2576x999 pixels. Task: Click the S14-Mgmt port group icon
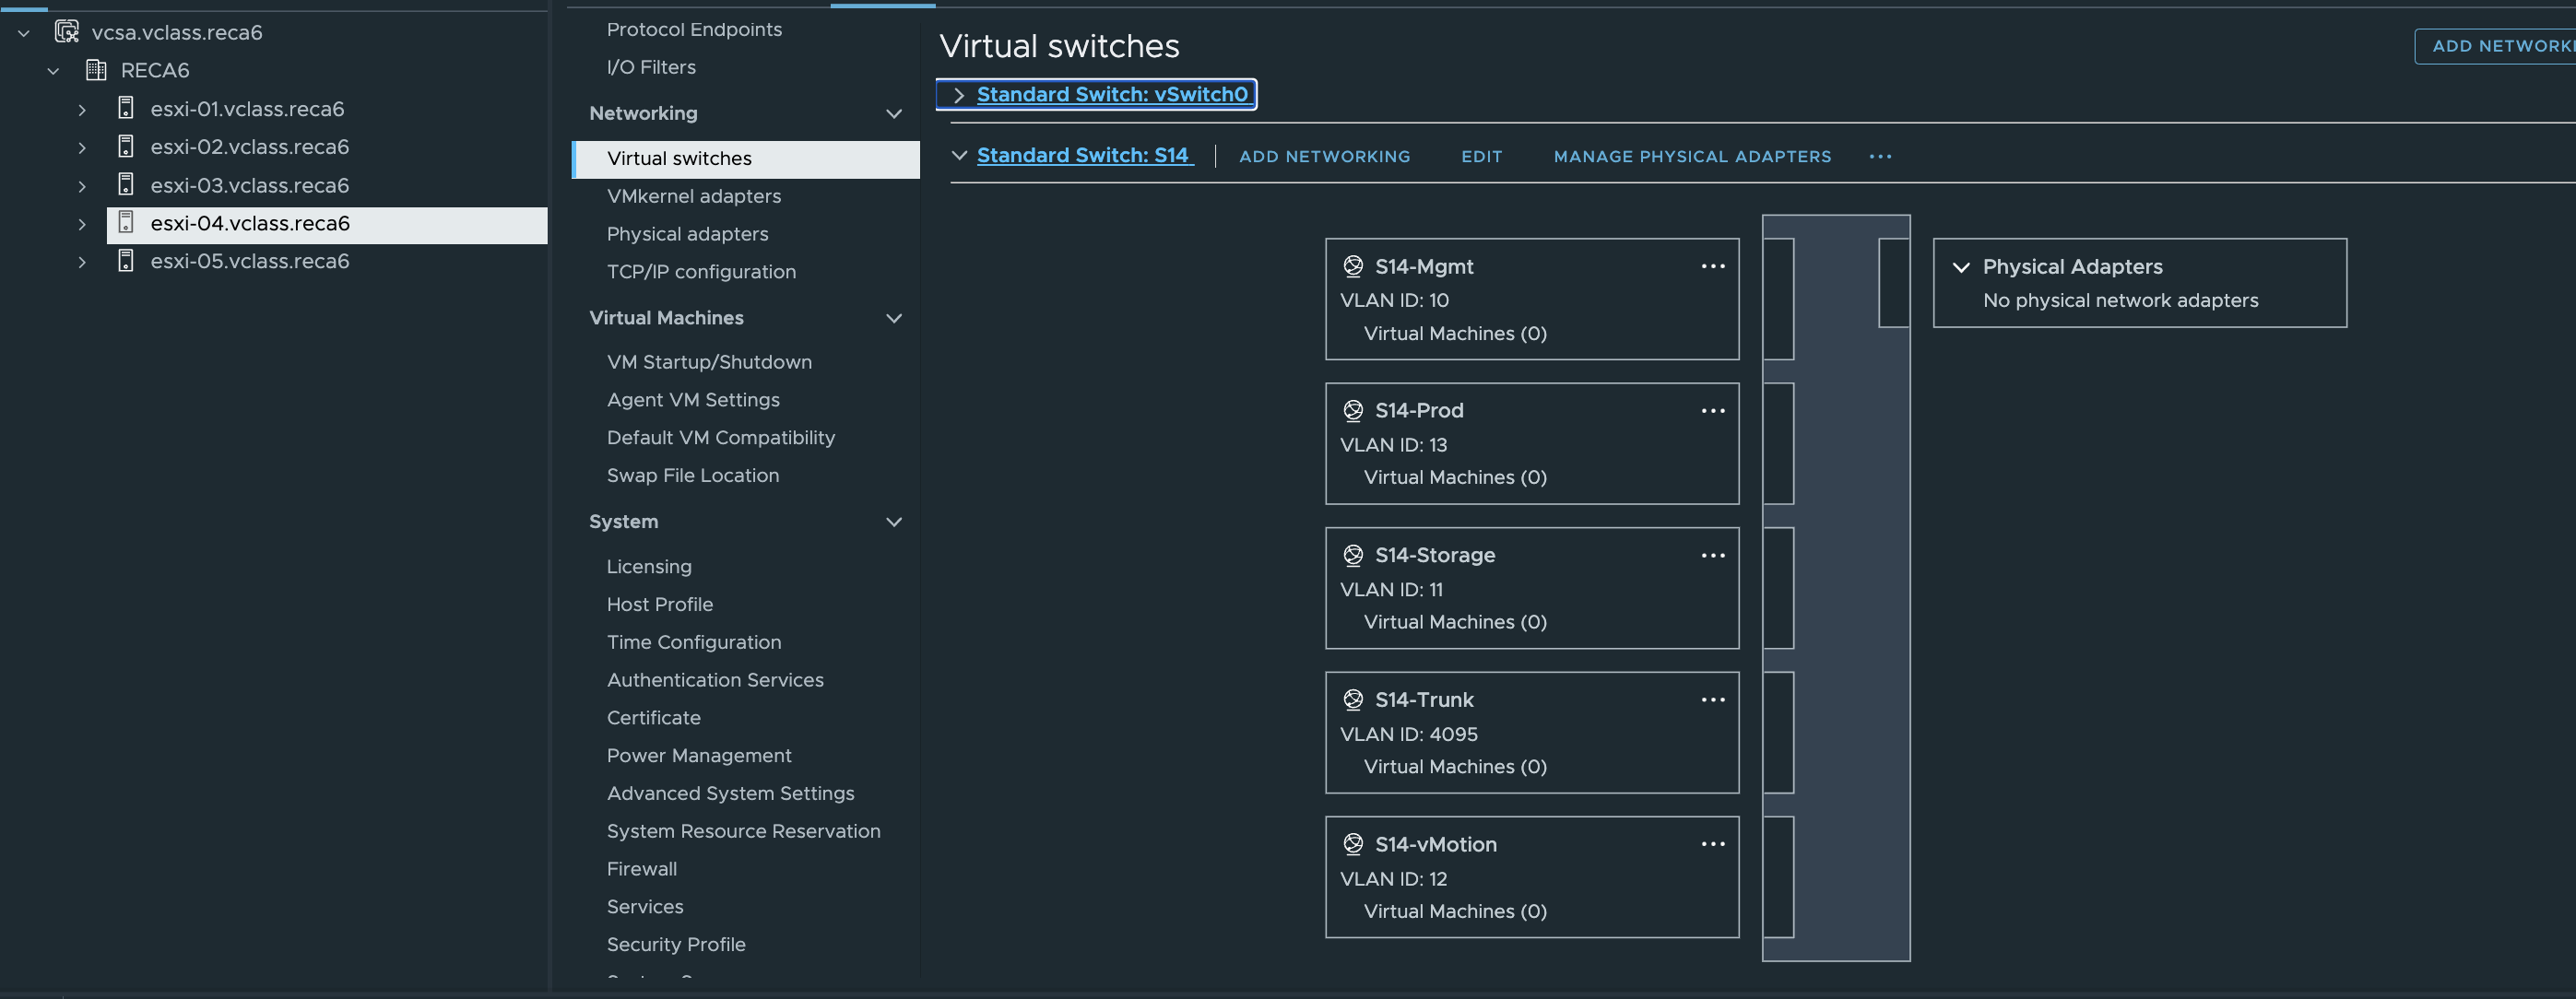(1353, 266)
